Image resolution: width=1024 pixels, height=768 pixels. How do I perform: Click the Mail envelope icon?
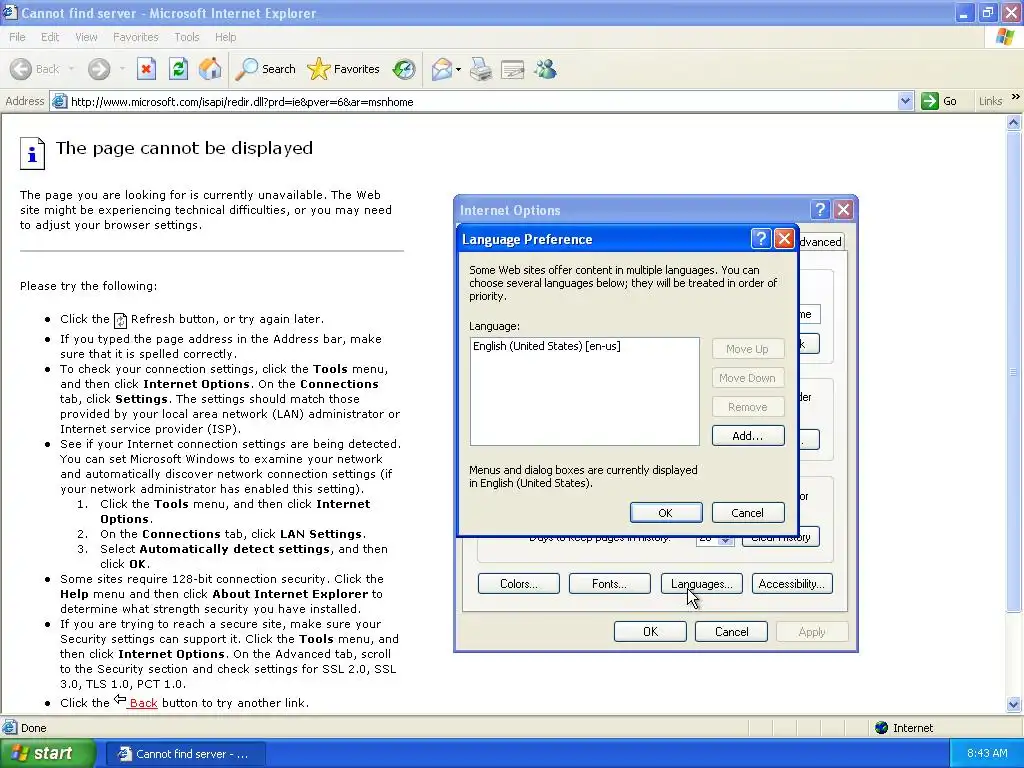tap(442, 69)
